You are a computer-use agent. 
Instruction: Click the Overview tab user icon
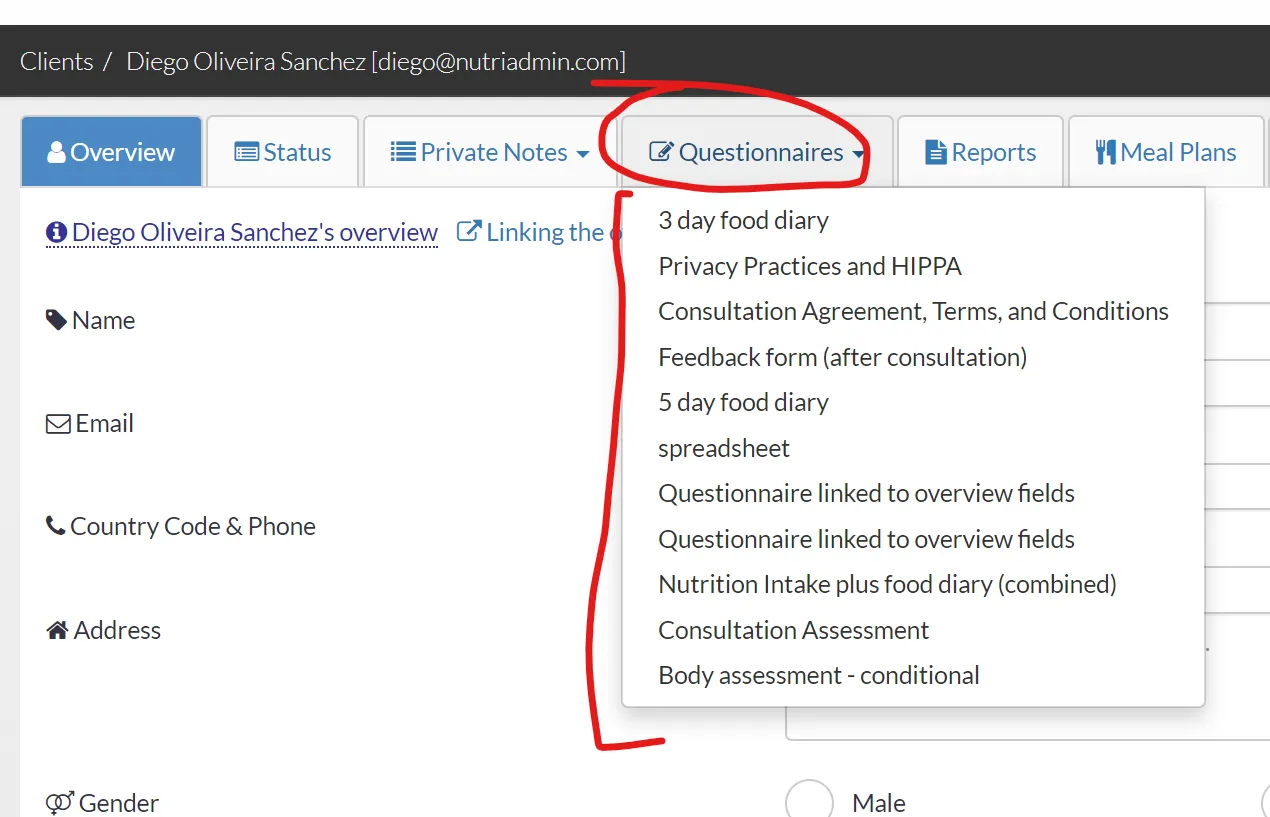click(x=56, y=153)
